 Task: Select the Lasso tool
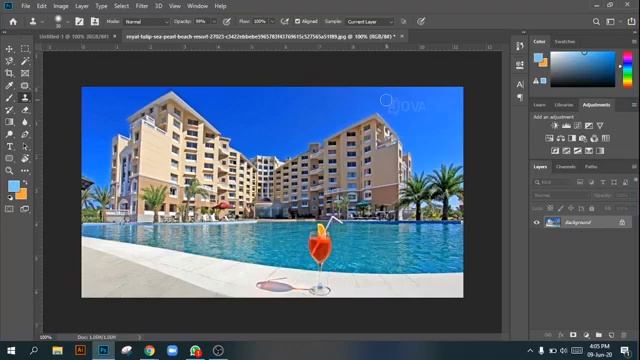click(9, 61)
